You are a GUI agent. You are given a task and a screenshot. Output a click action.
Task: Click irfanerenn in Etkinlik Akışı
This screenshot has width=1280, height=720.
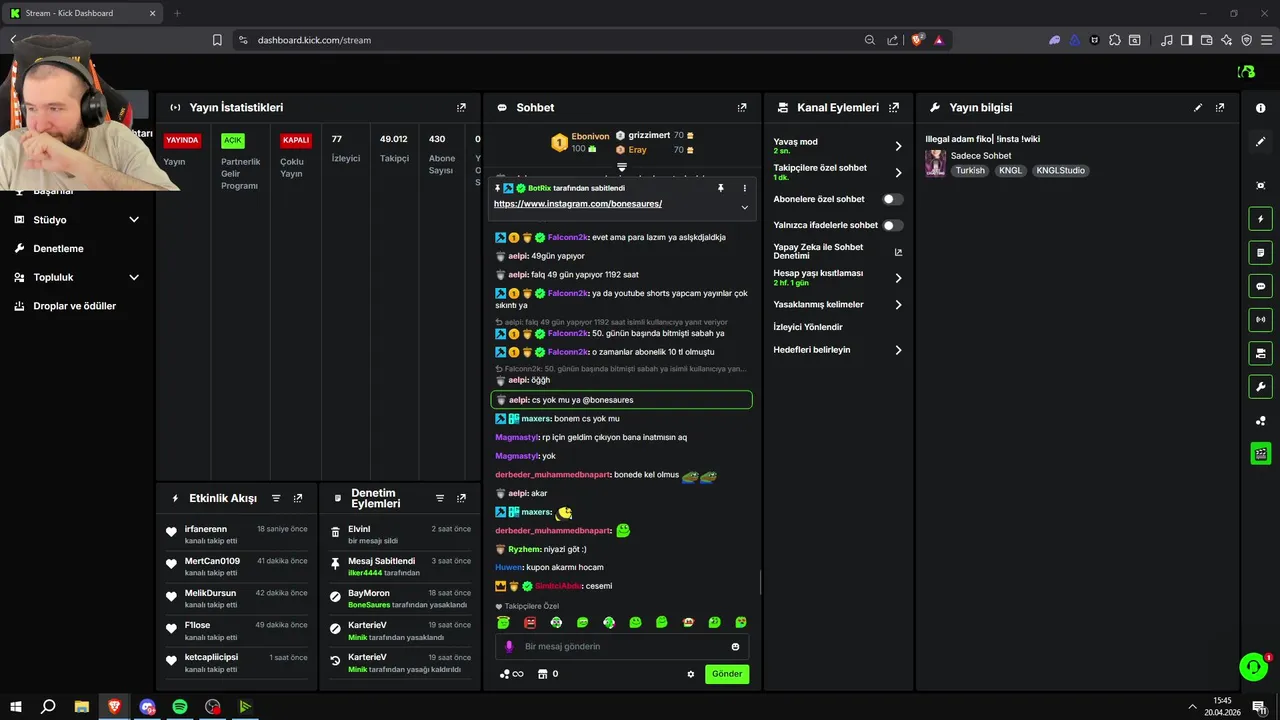click(x=206, y=529)
